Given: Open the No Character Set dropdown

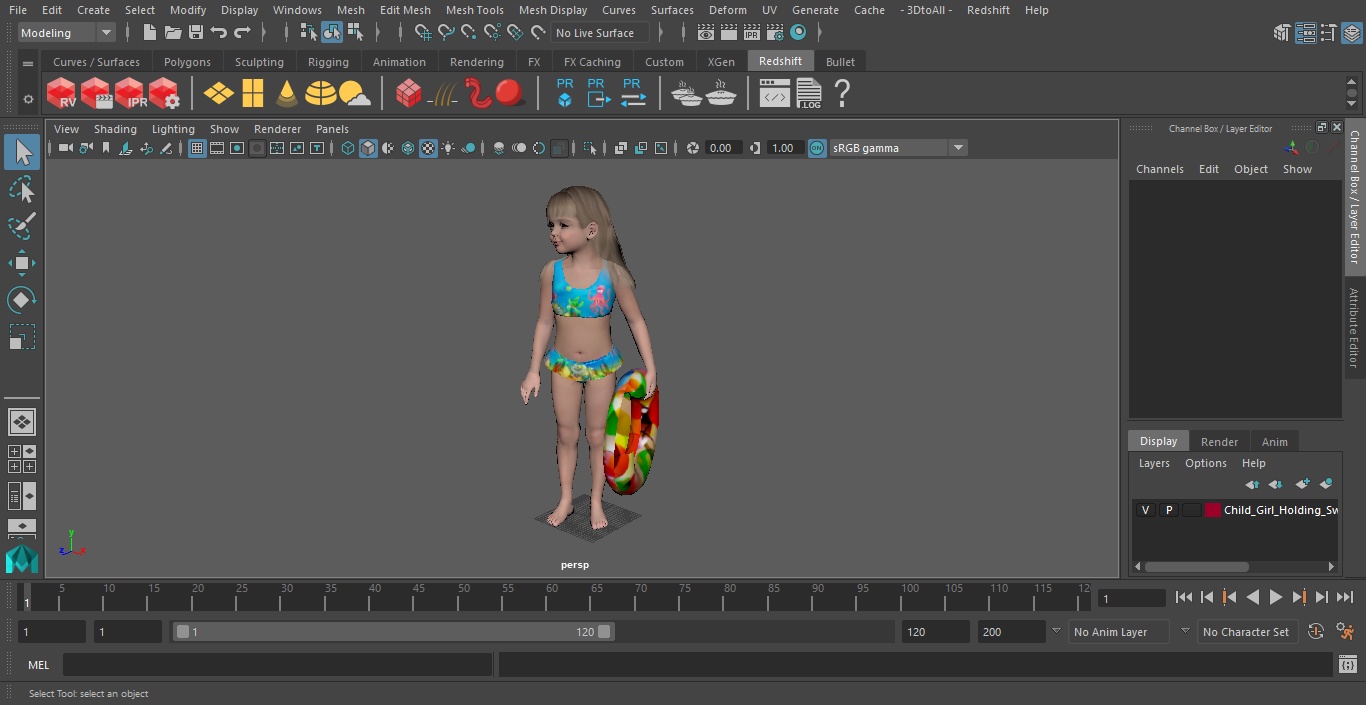Looking at the screenshot, I should coord(1246,632).
